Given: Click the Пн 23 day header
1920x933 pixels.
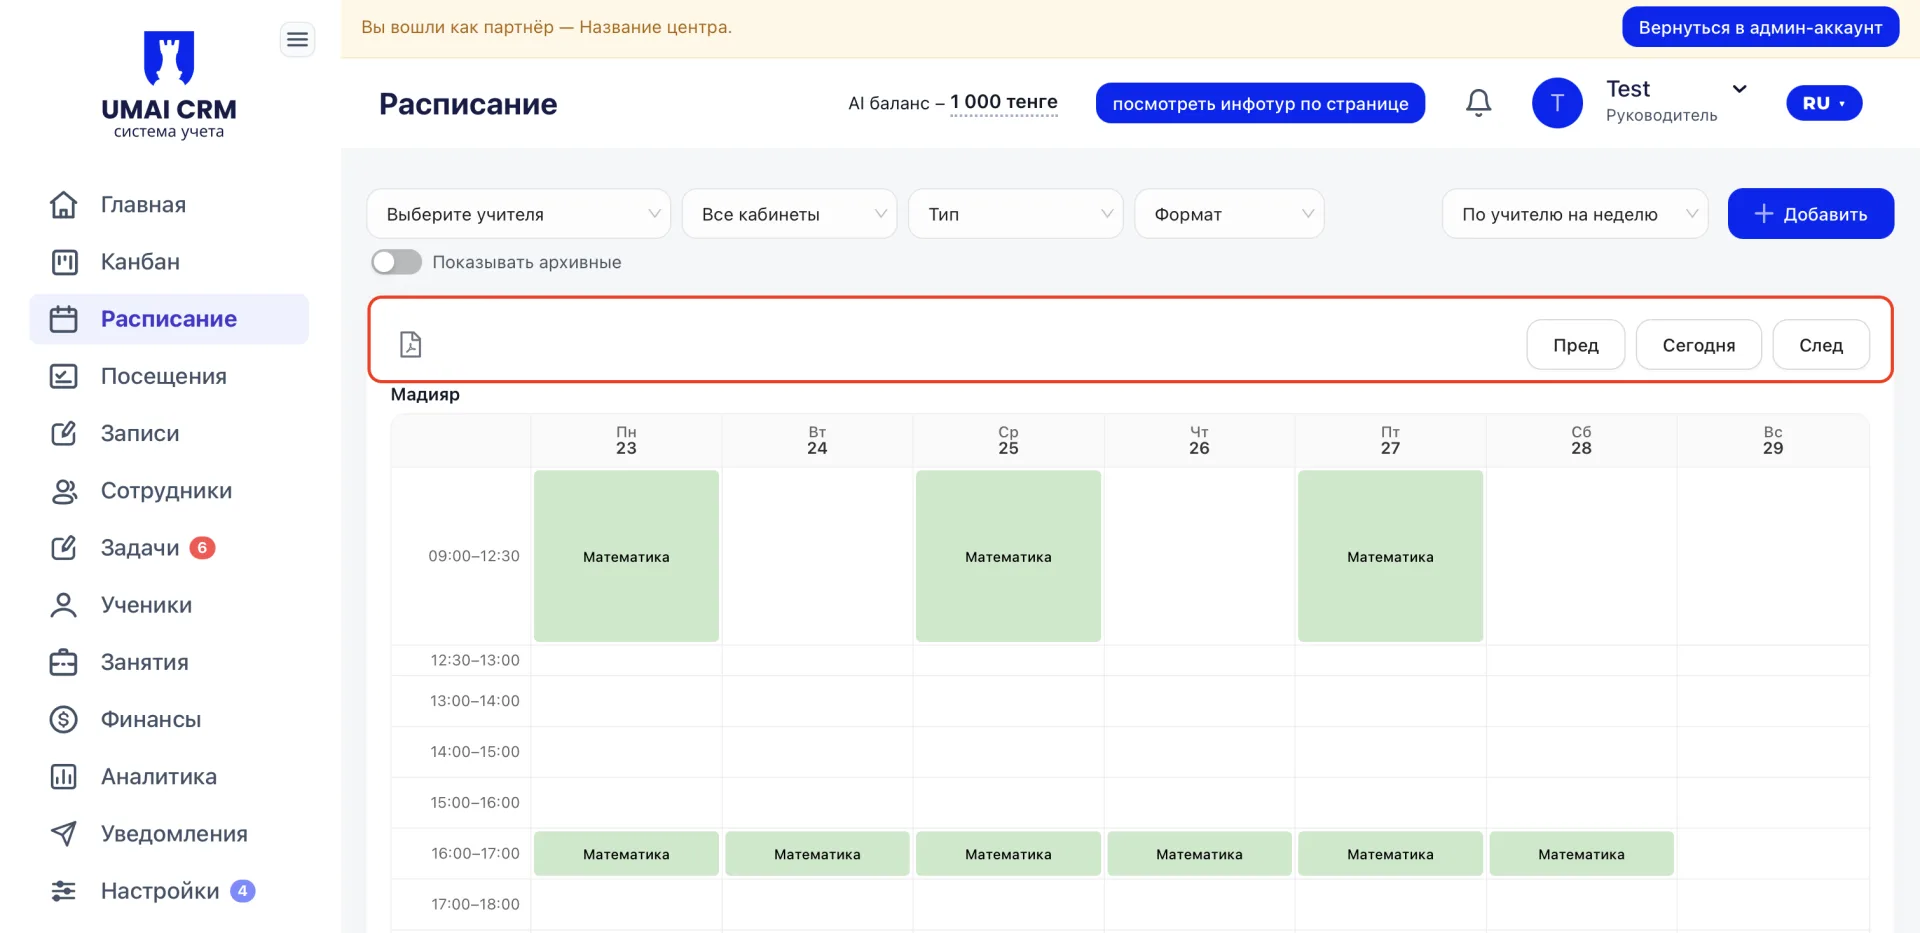Looking at the screenshot, I should point(626,440).
